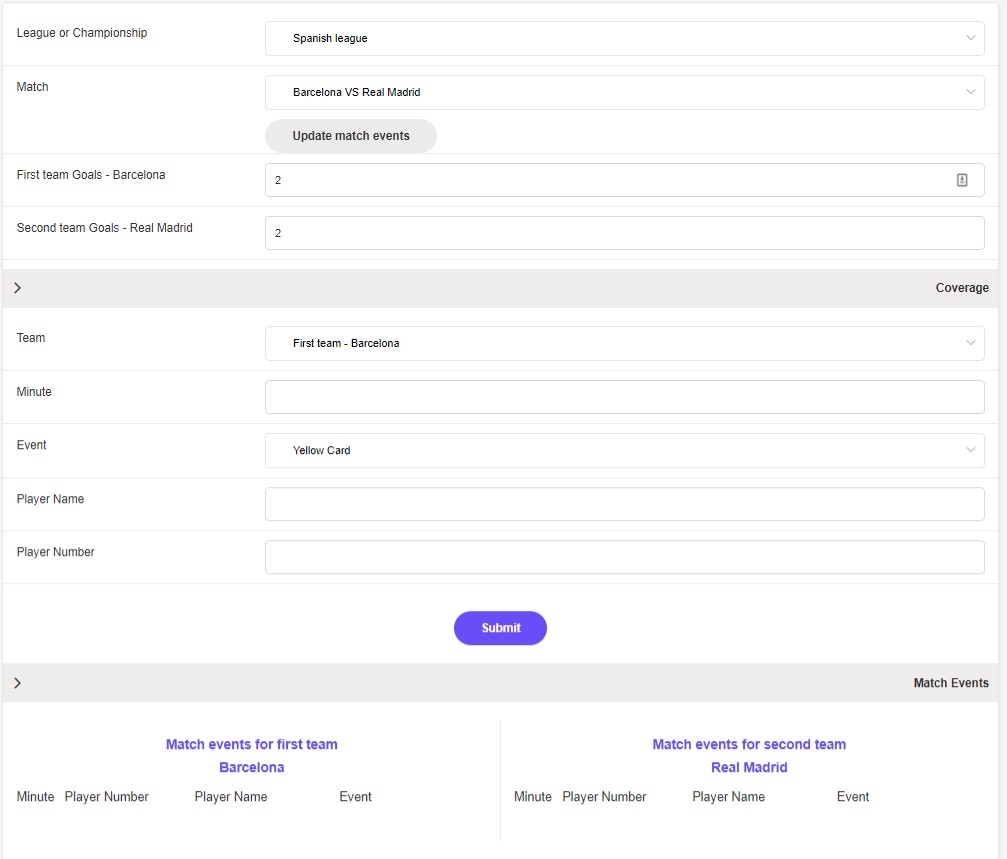Viewport: 1007px width, 859px height.
Task: Click the purple Barcelona team heading
Action: (x=252, y=767)
